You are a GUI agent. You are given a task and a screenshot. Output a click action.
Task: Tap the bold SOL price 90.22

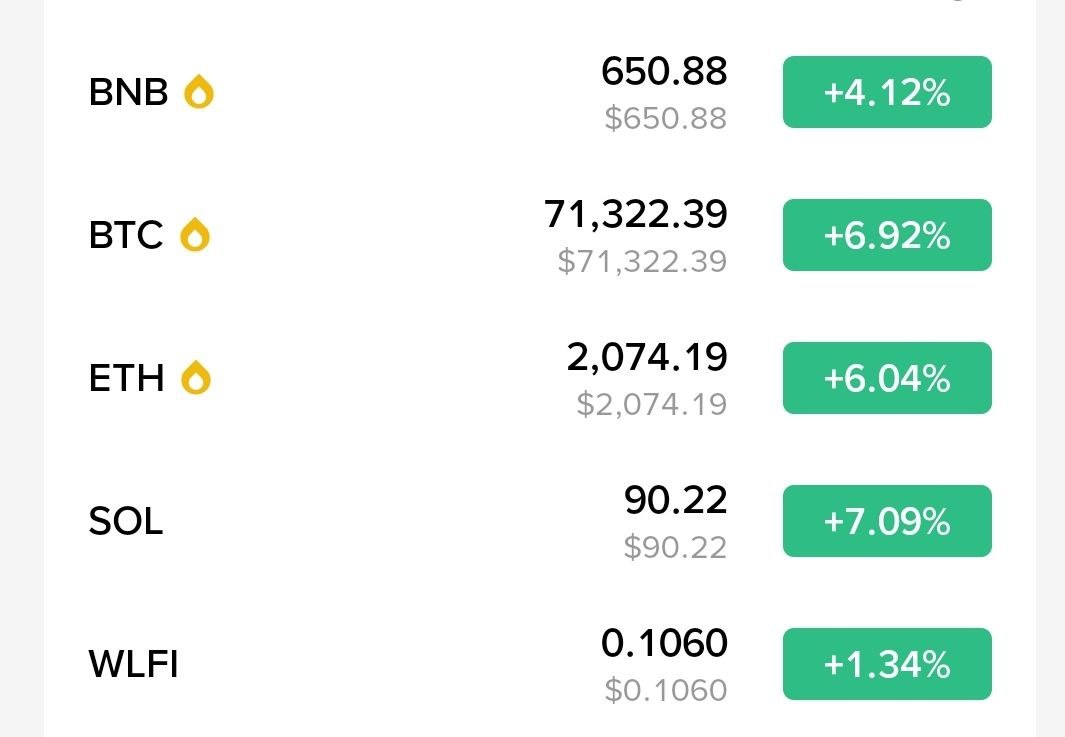point(675,499)
